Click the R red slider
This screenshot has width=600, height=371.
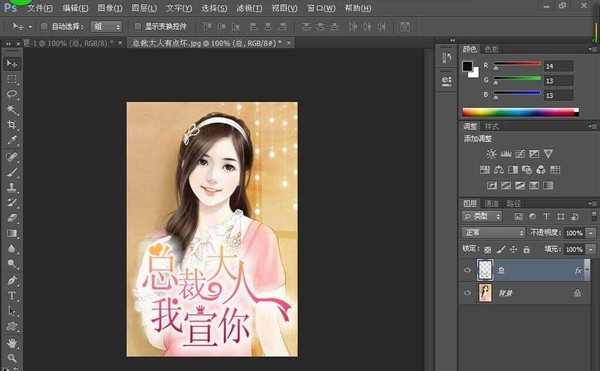517,64
